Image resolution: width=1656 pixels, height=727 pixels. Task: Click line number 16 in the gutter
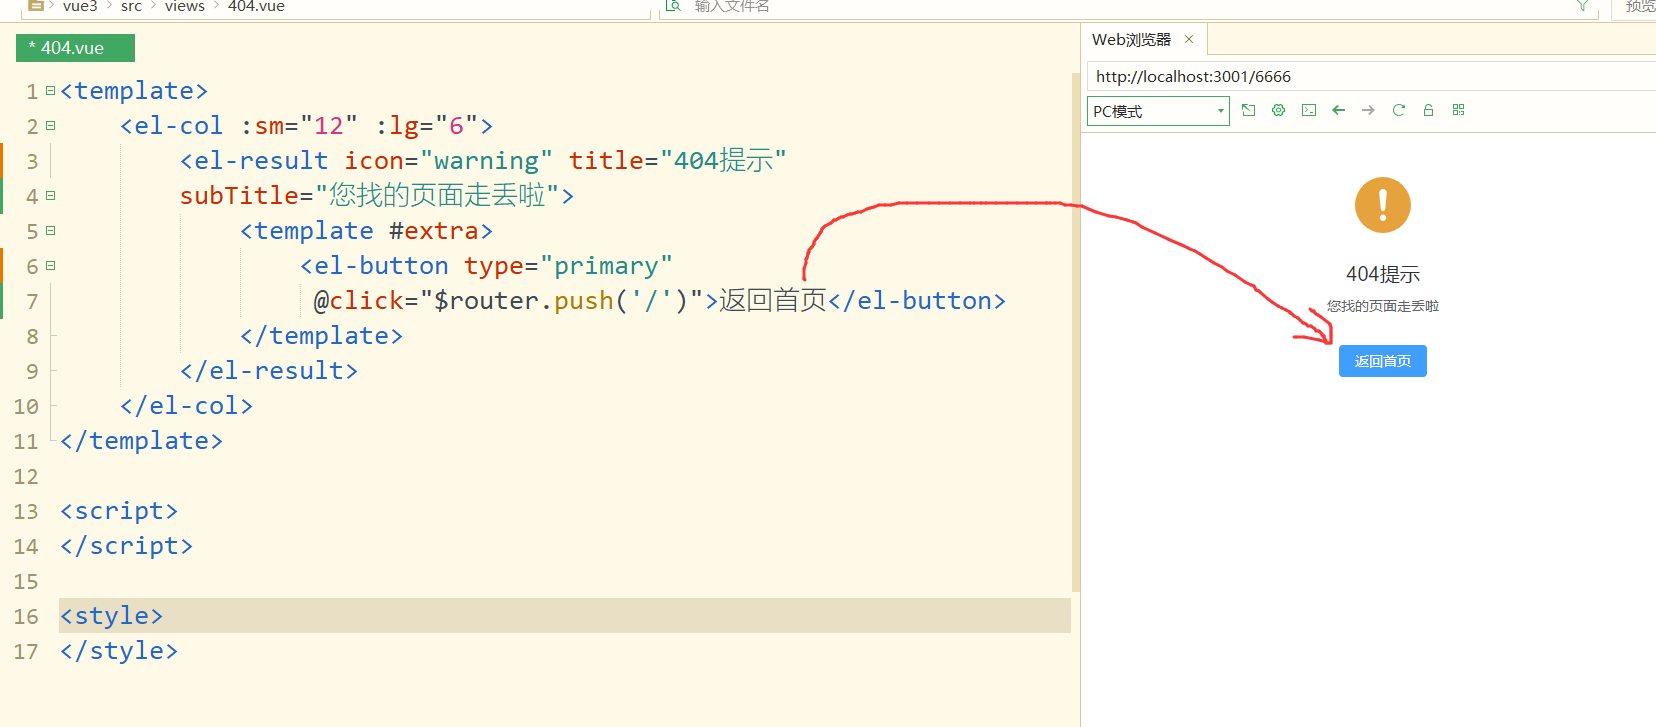click(26, 617)
